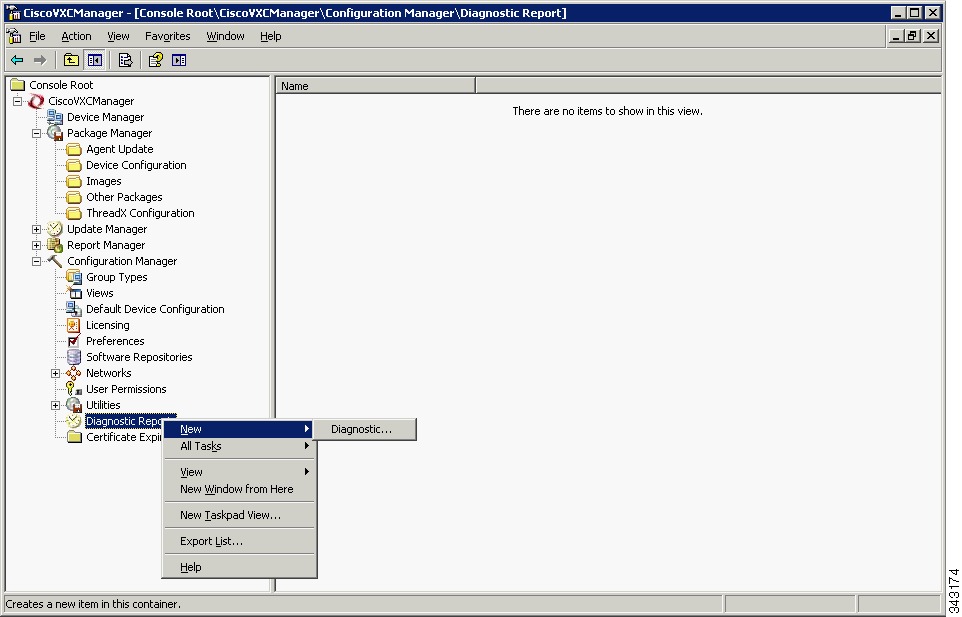Click the Utilities icon
This screenshot has height=617, width=962.
tap(74, 405)
